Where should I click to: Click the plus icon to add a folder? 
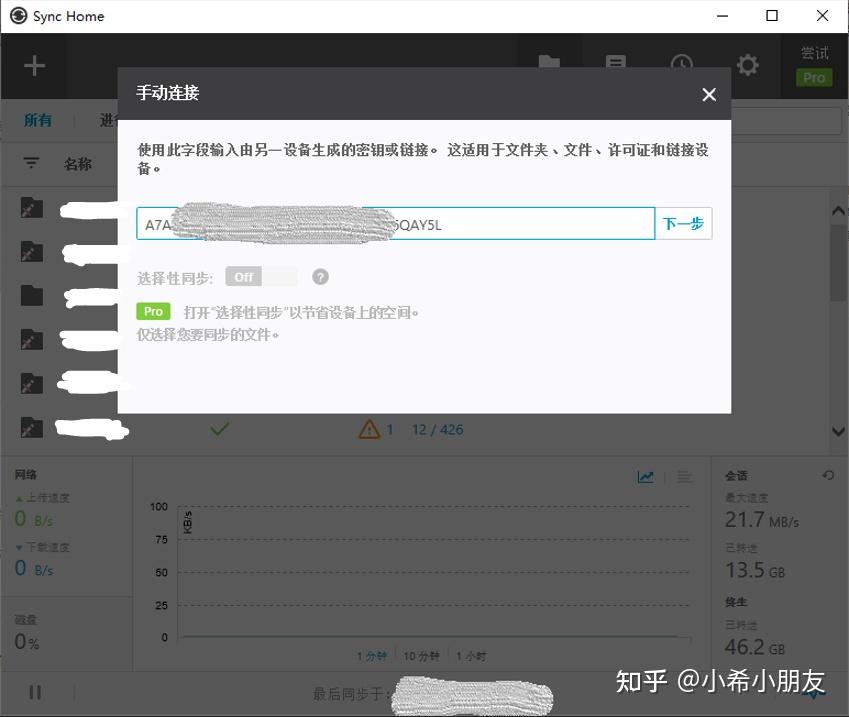pos(34,65)
